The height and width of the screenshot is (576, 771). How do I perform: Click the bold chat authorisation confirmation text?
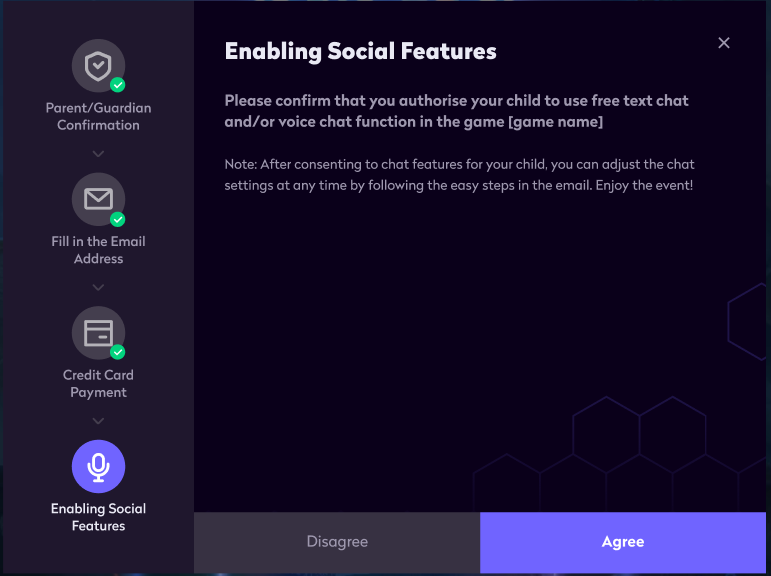pos(456,111)
